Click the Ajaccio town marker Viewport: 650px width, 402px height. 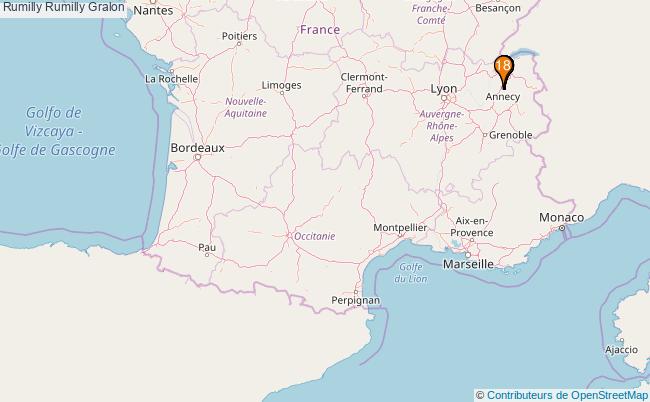[622, 340]
